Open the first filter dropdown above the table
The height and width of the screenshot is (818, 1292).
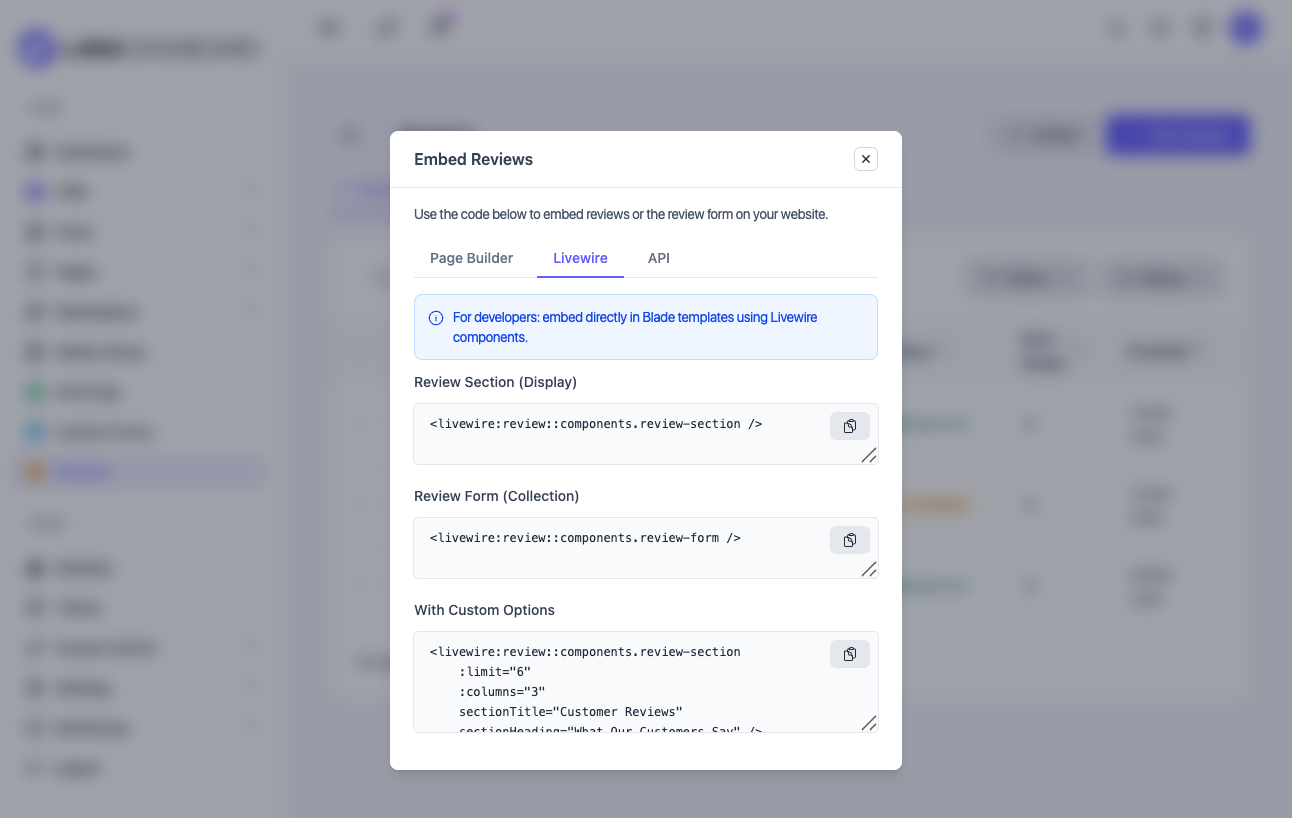[1025, 278]
